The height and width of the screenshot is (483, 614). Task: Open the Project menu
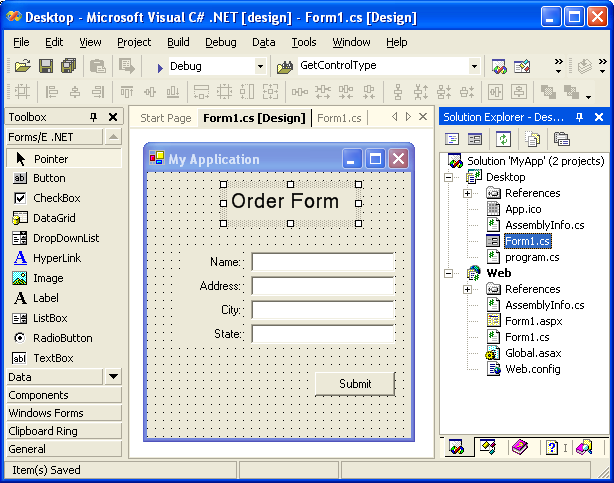[x=134, y=42]
